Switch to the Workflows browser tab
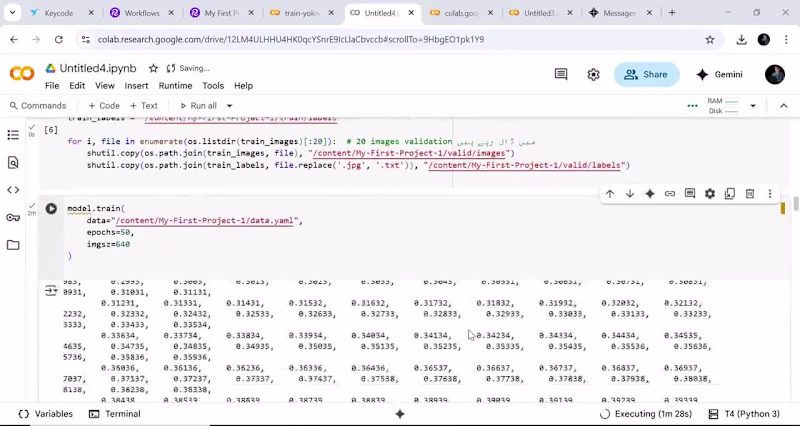This screenshot has height=426, width=800. 141,13
